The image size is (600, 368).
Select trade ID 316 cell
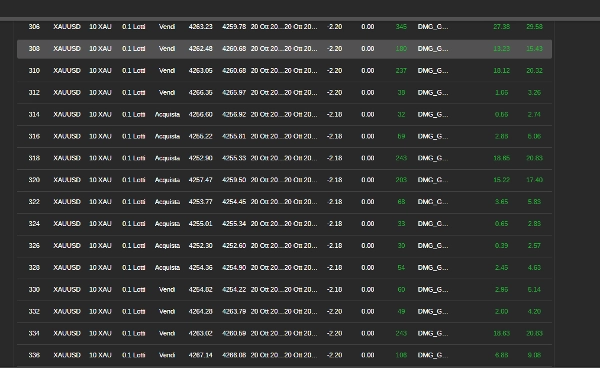34,136
